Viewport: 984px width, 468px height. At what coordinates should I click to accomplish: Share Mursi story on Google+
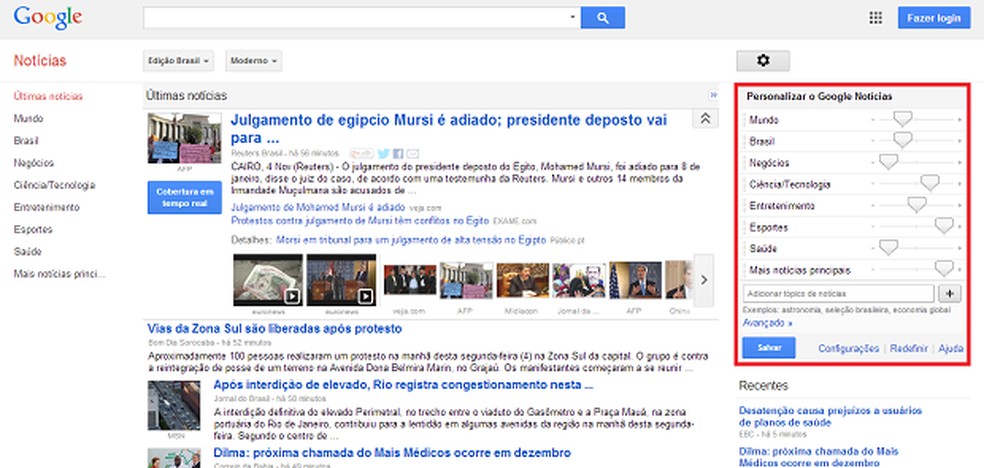361,154
